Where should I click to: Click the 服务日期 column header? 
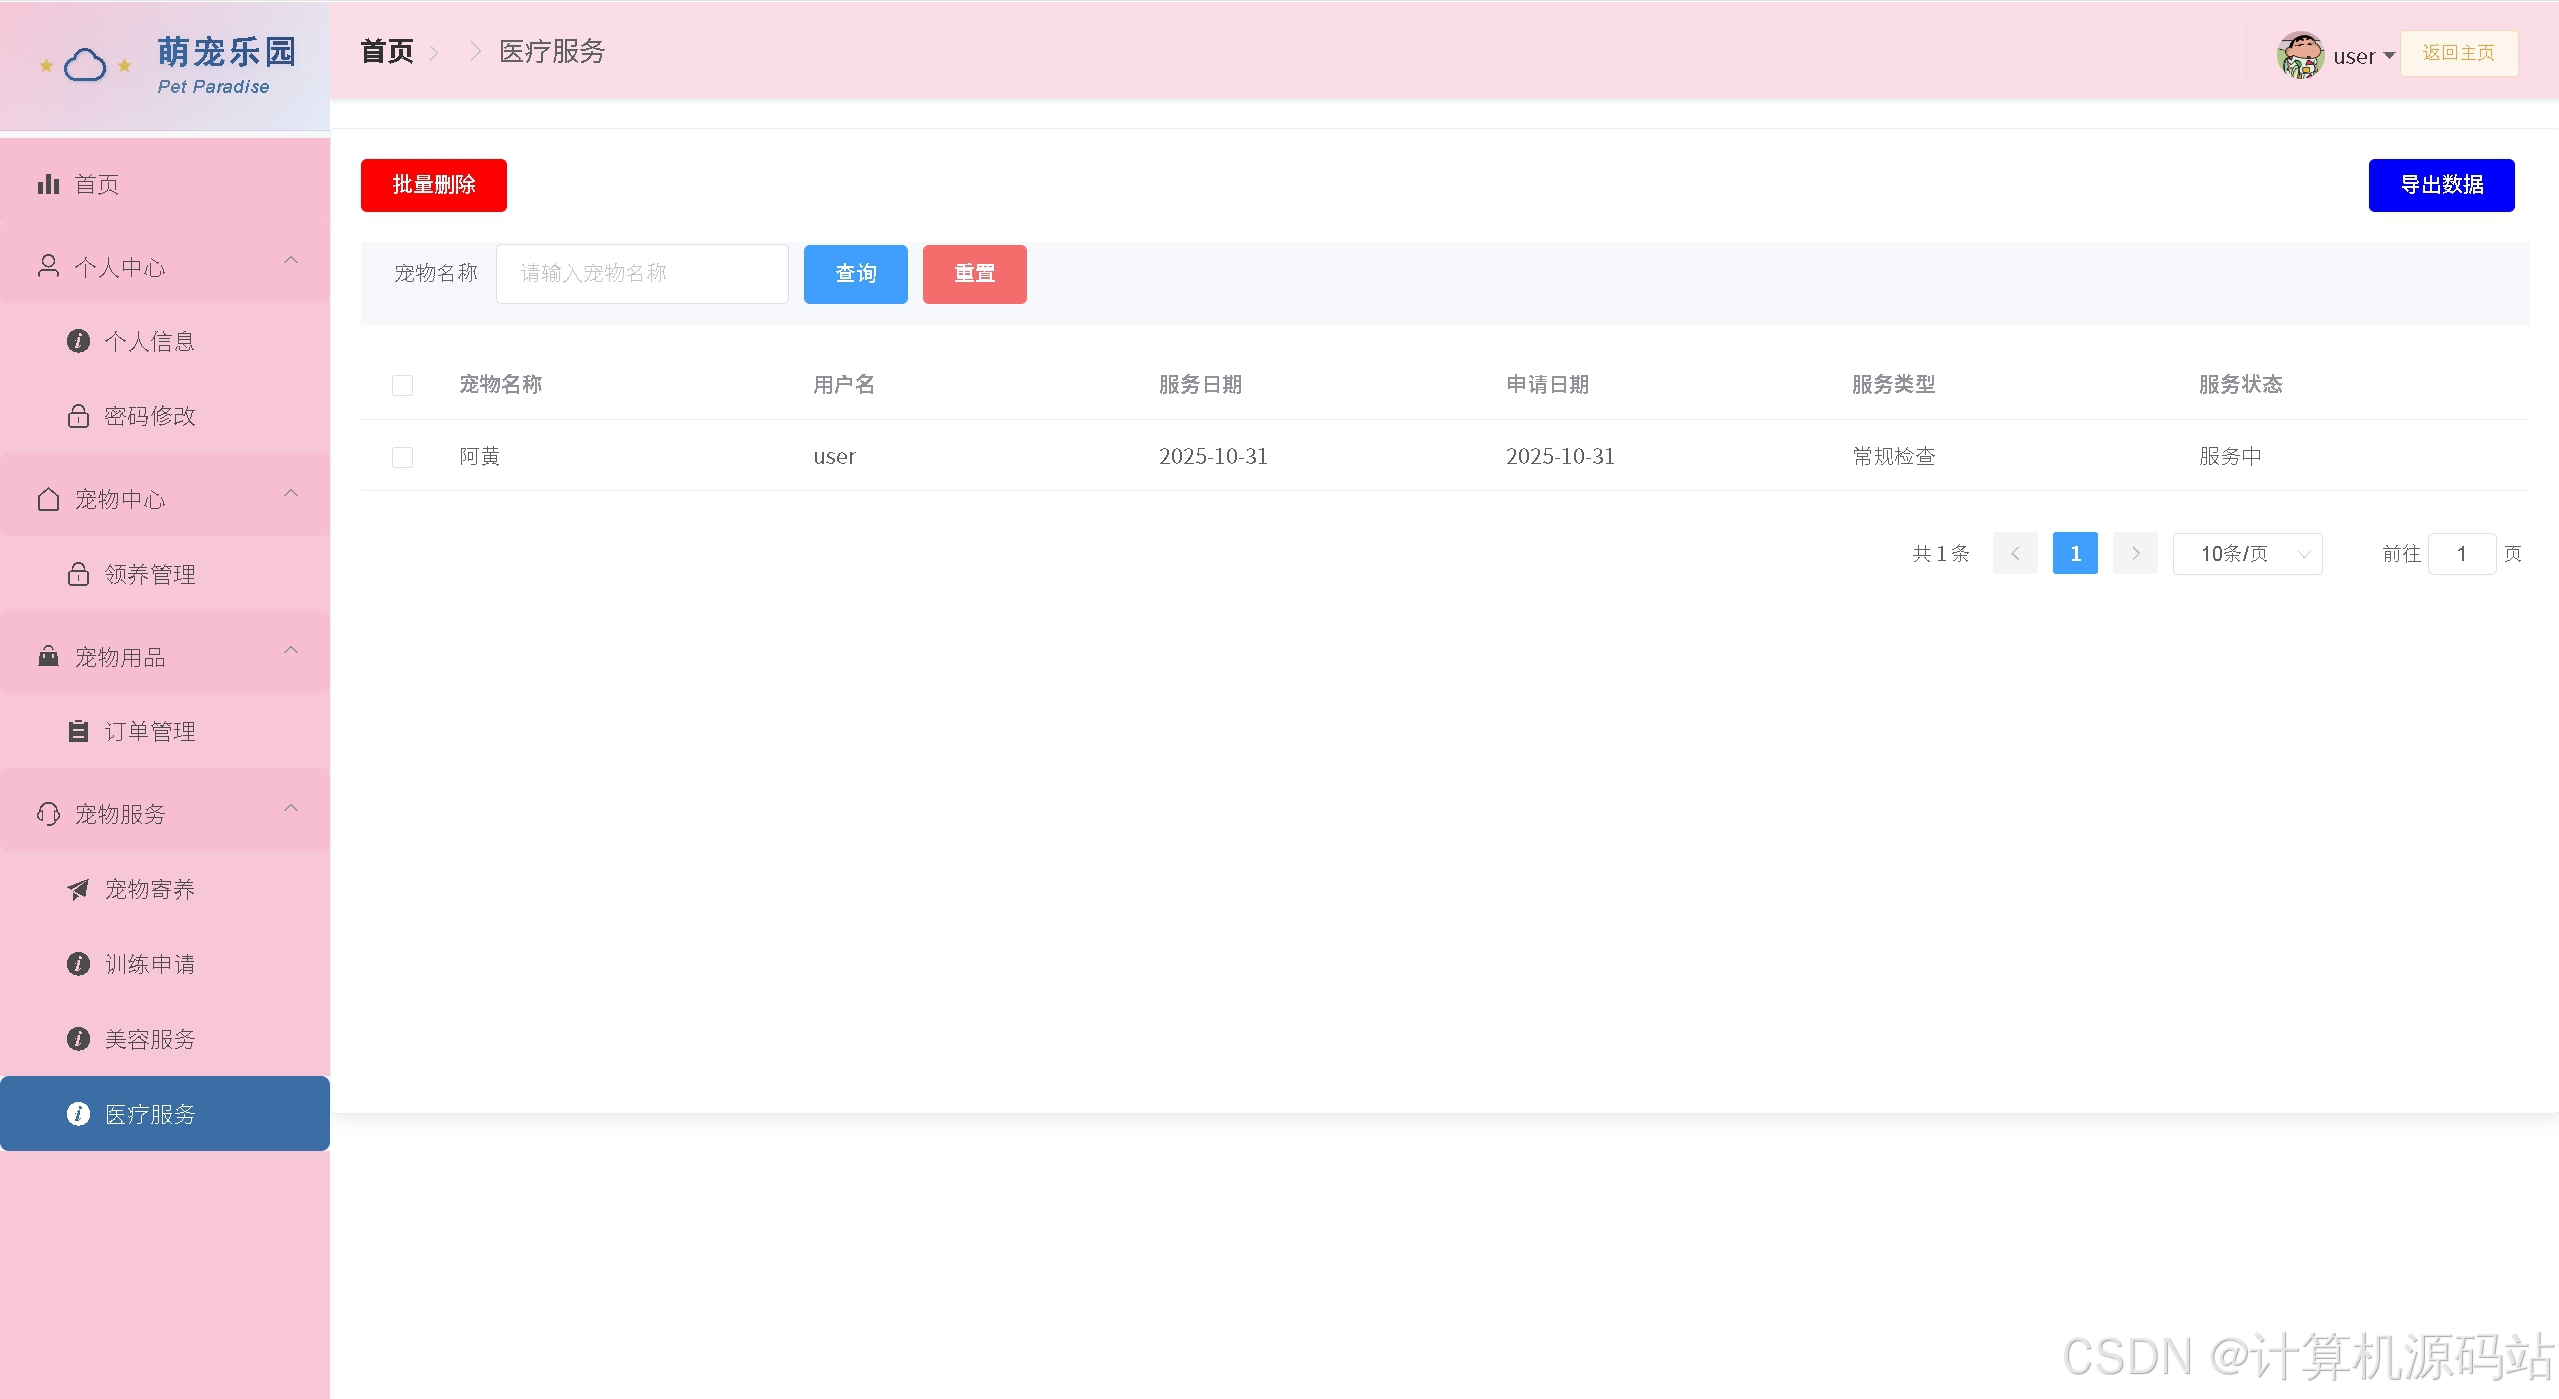coord(1200,384)
